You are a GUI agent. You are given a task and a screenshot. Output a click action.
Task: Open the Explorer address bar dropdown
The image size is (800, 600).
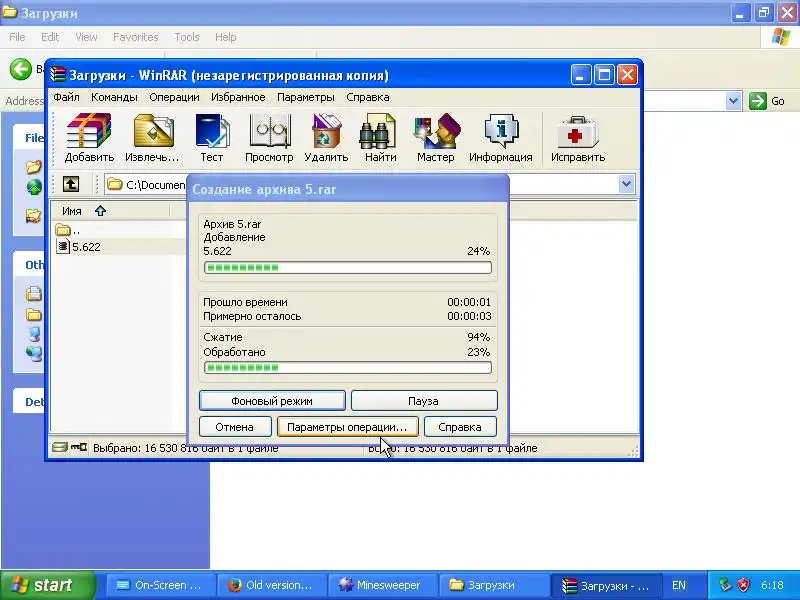coord(733,101)
